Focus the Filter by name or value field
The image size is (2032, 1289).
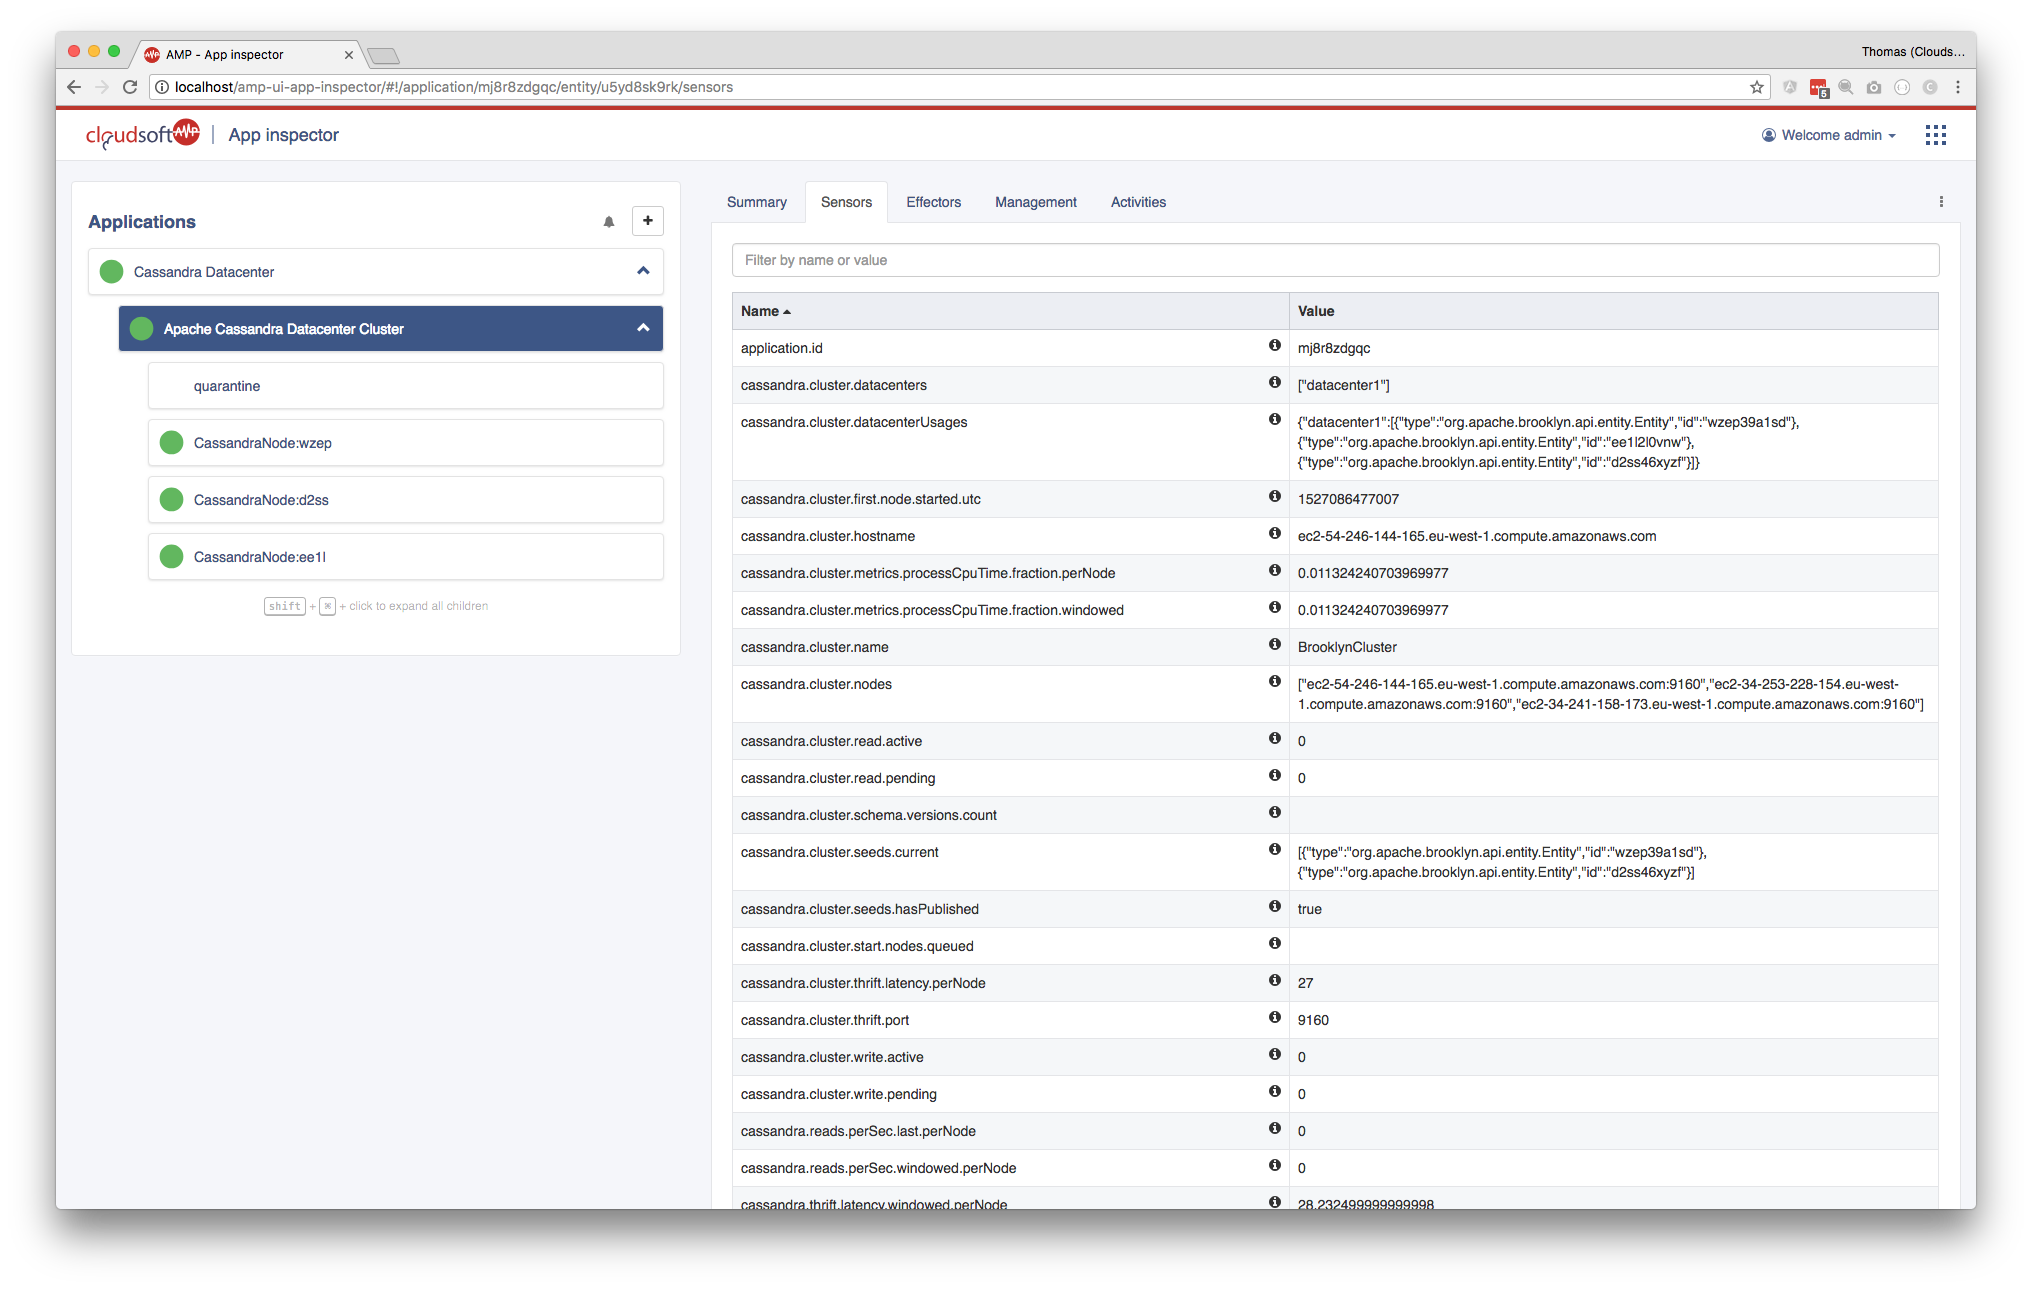pos(1335,260)
